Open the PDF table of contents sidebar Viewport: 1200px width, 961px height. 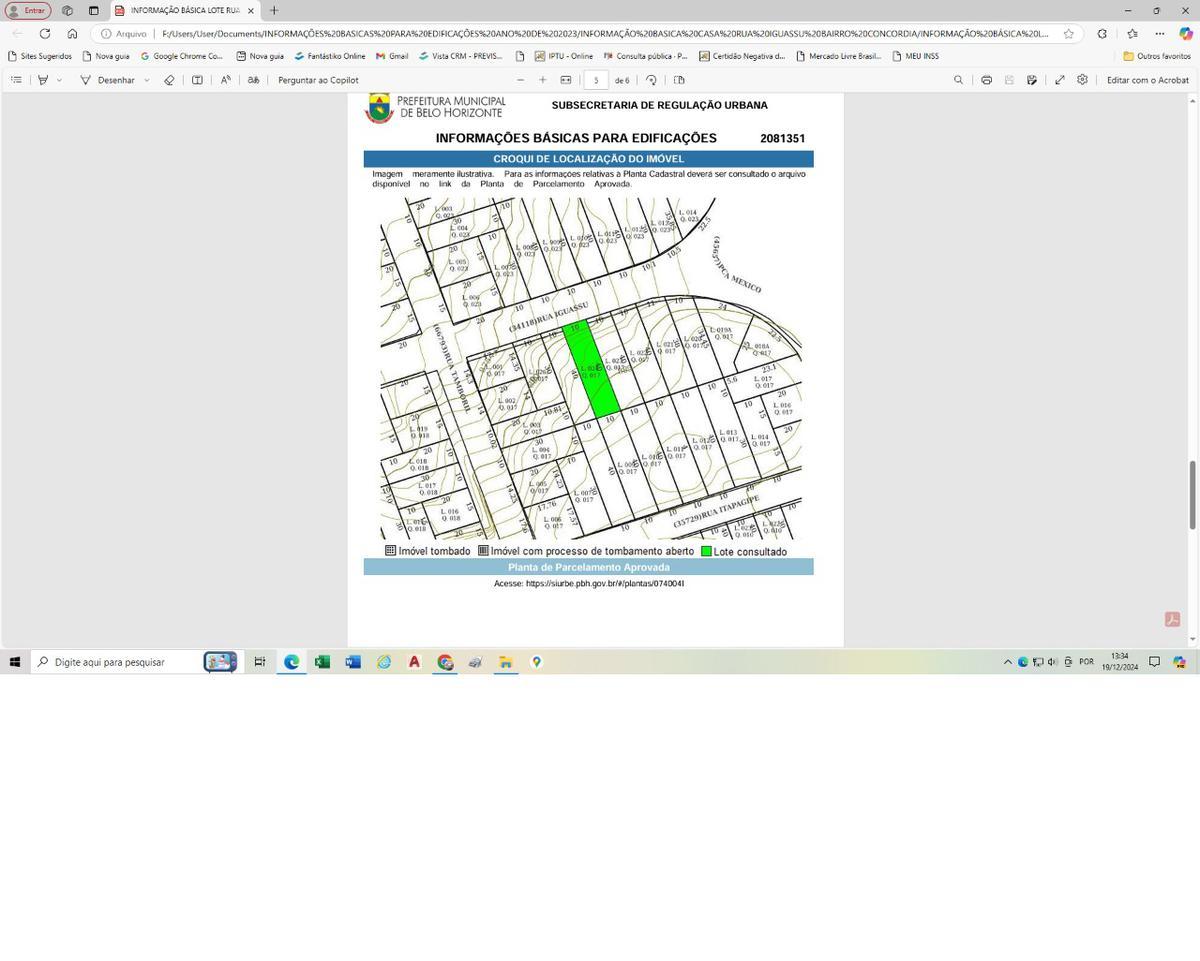pyautogui.click(x=16, y=80)
